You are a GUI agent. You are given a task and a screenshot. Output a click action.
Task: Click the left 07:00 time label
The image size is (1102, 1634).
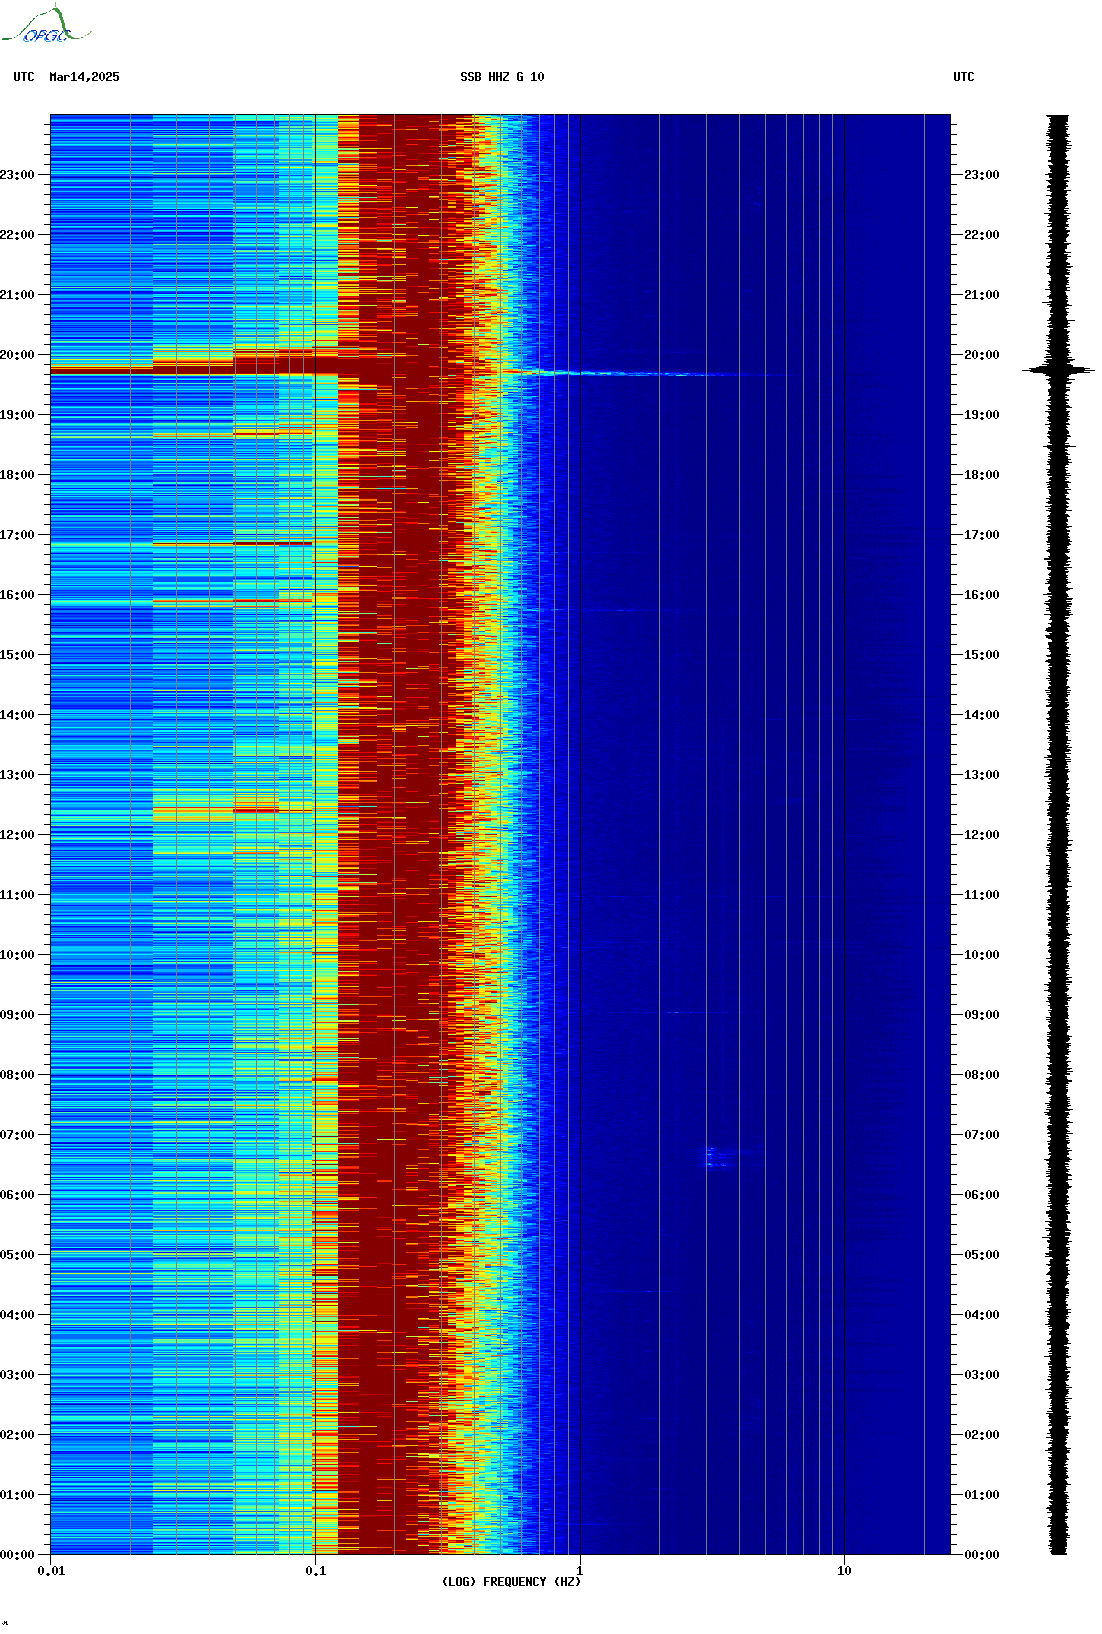17,1135
